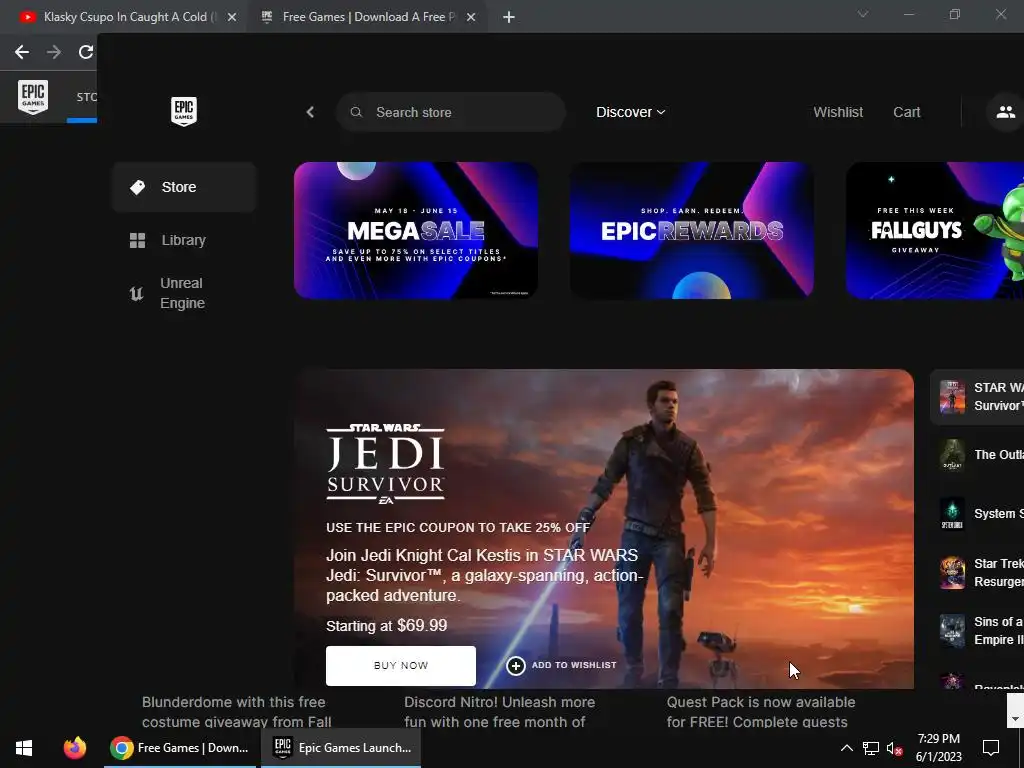The width and height of the screenshot is (1024, 768).
Task: Switch to the Klasky Csupo YouTube tab
Action: tap(125, 17)
